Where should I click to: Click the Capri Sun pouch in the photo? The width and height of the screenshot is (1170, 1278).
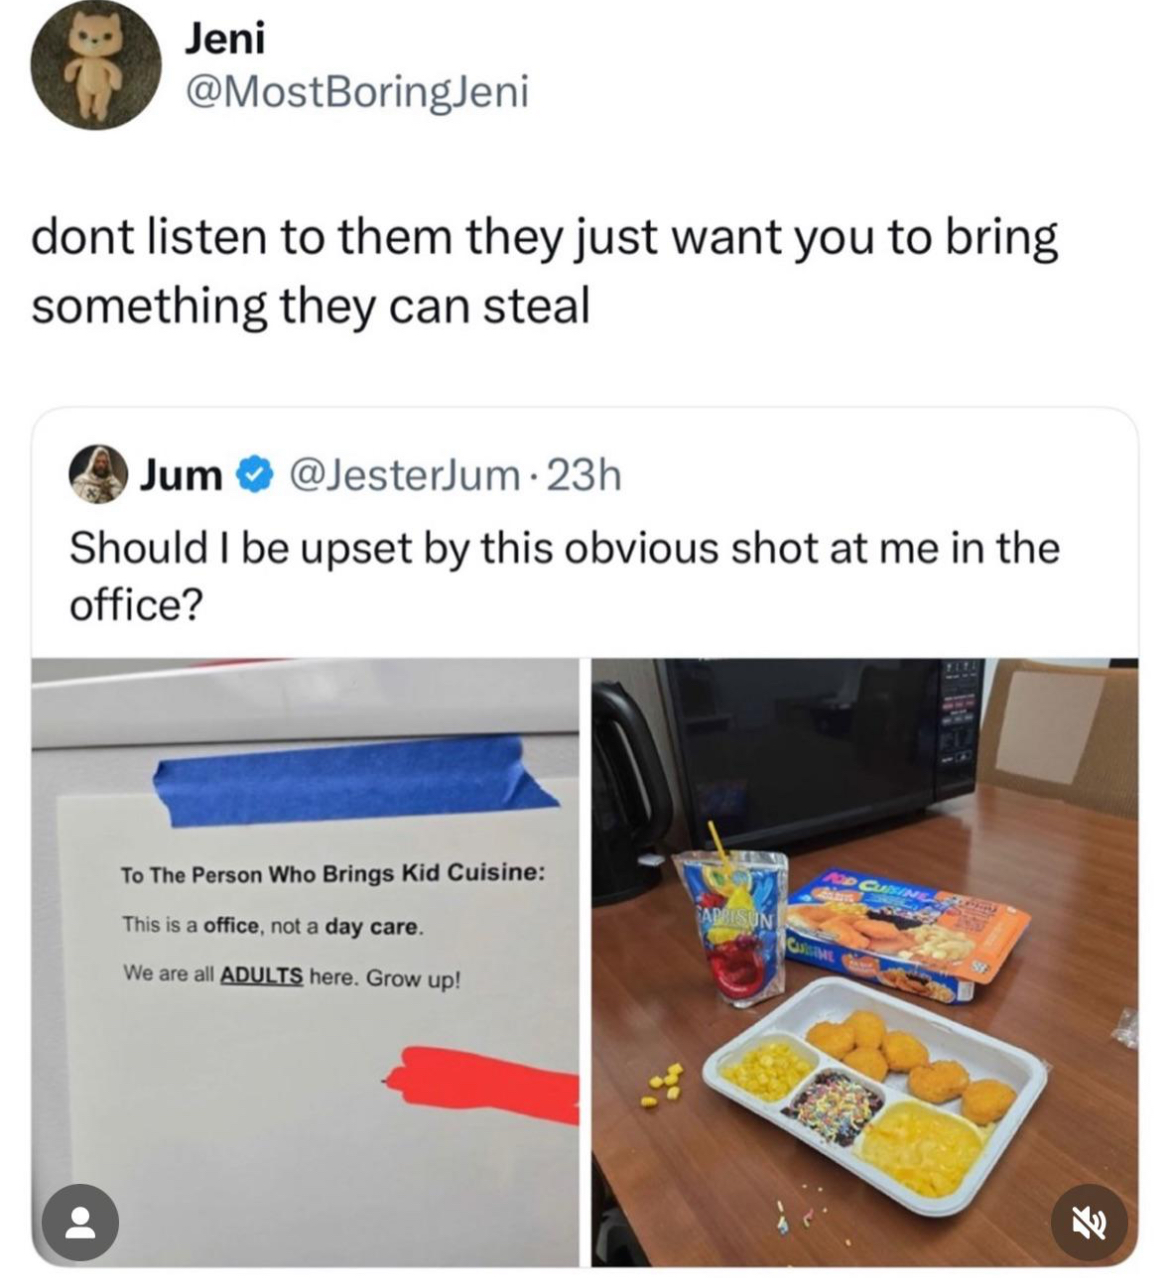tap(730, 926)
